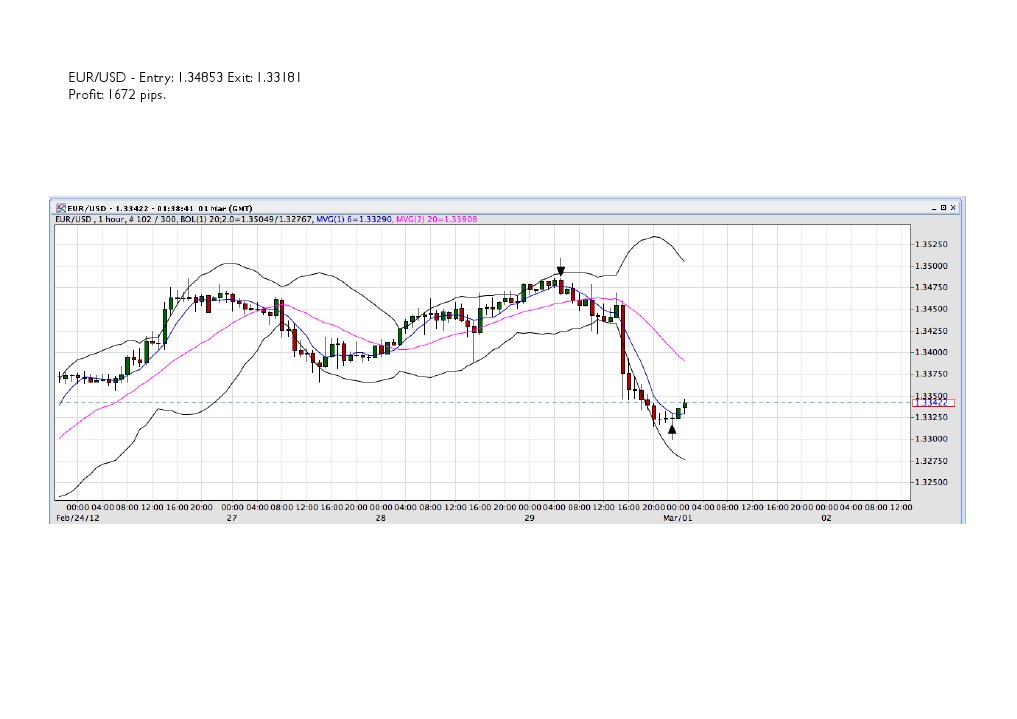Close the EUR/USD chart window
The image size is (1017, 719).
pyautogui.click(x=953, y=208)
